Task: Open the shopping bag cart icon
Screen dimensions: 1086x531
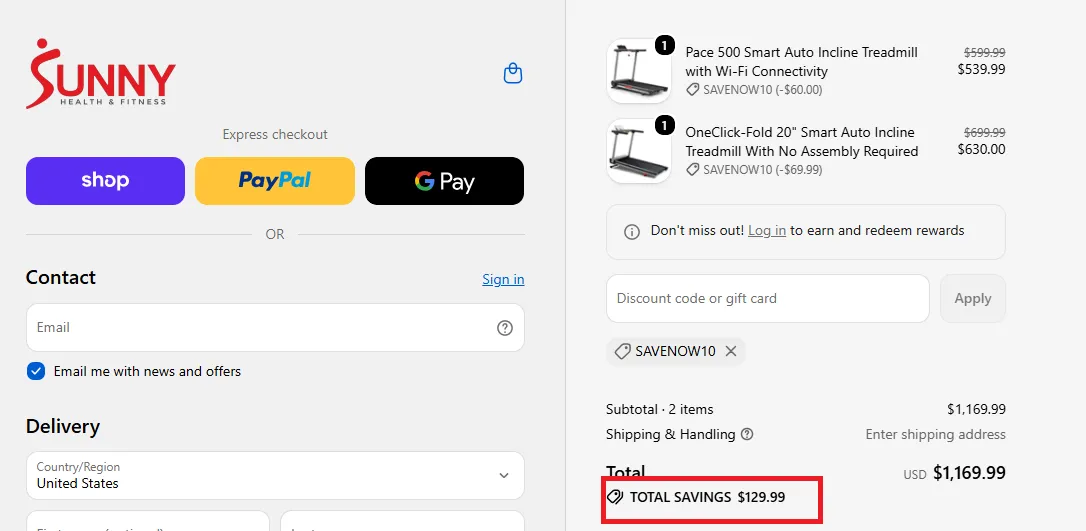Action: 513,73
